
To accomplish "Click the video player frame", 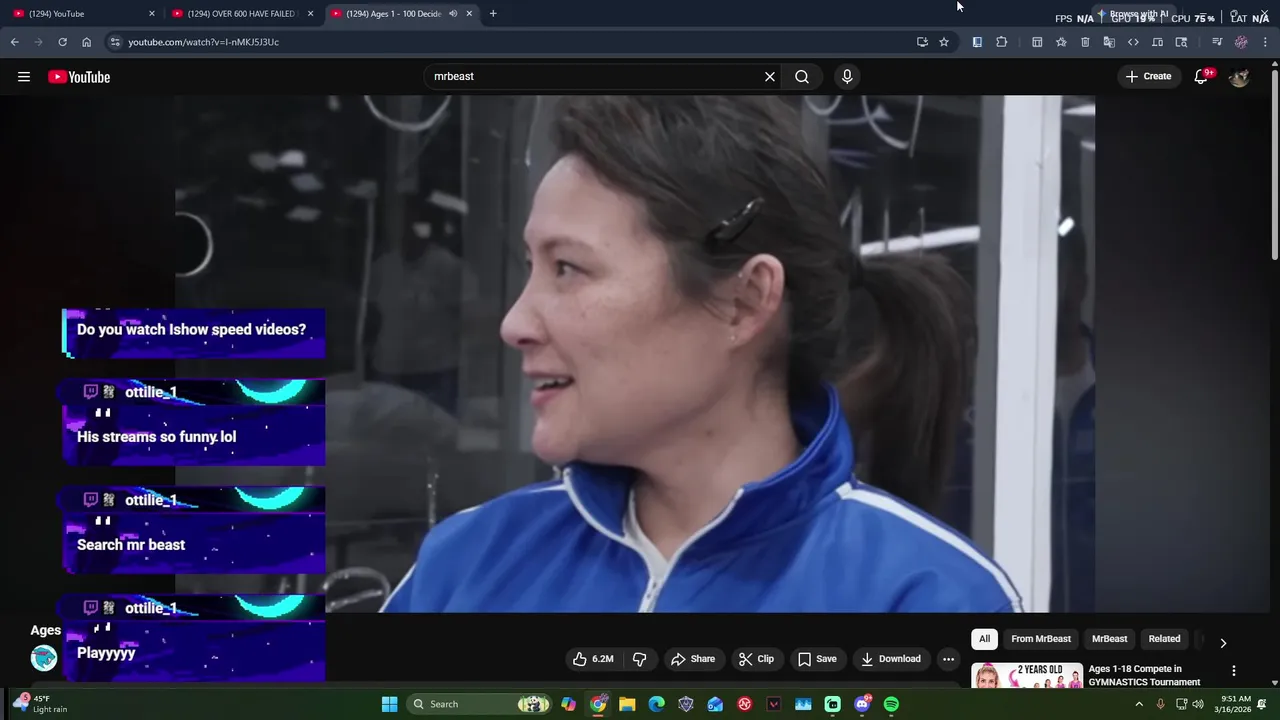I will 635,354.
